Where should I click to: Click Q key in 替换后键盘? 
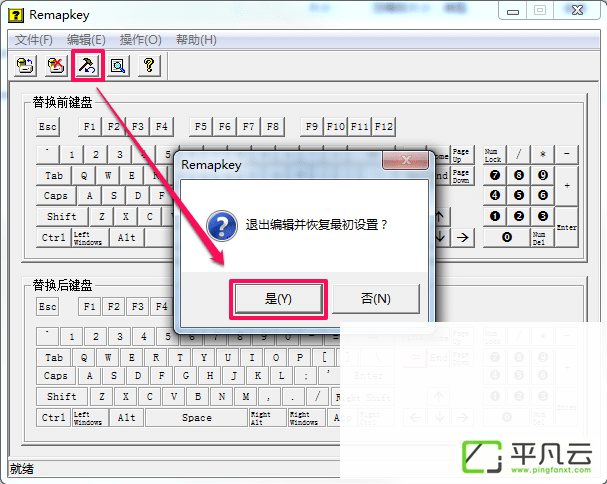pos(84,357)
